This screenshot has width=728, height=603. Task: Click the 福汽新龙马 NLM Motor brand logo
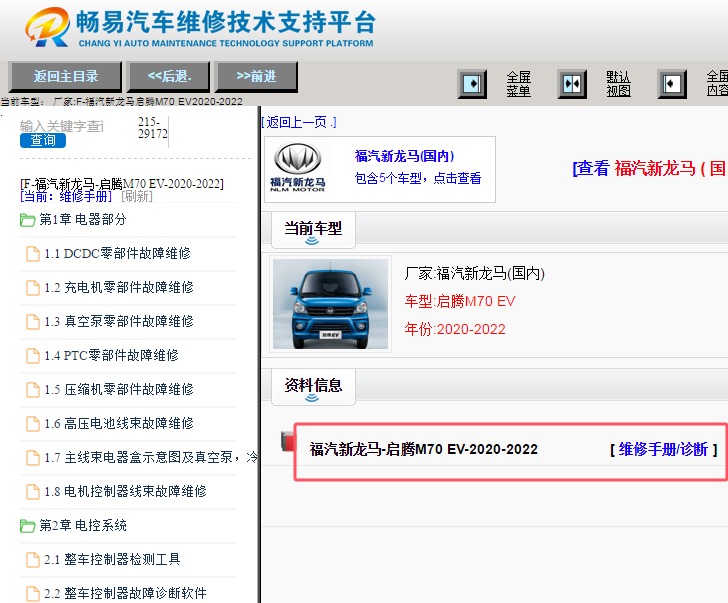pyautogui.click(x=298, y=168)
